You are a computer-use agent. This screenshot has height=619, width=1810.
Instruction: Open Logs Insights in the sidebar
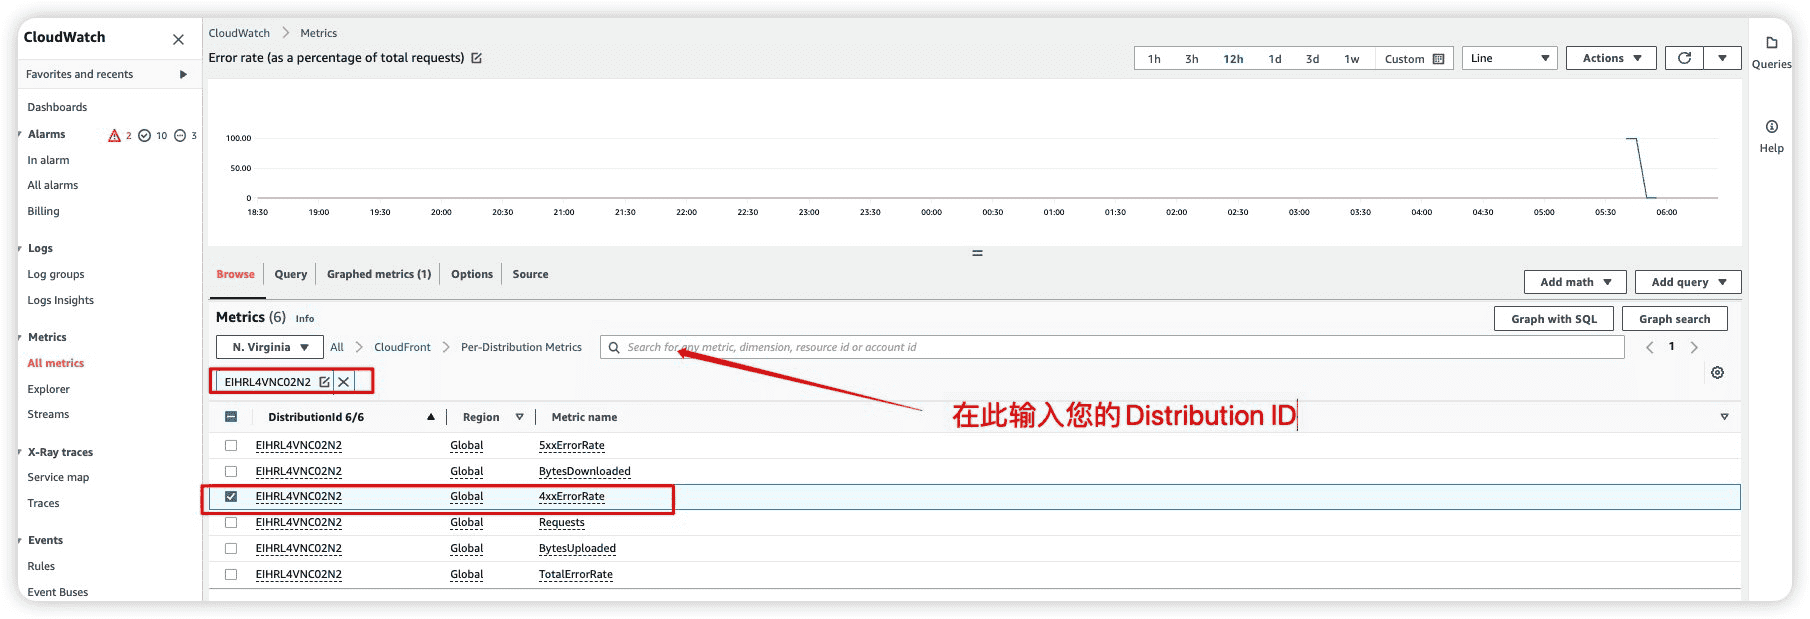(x=61, y=300)
